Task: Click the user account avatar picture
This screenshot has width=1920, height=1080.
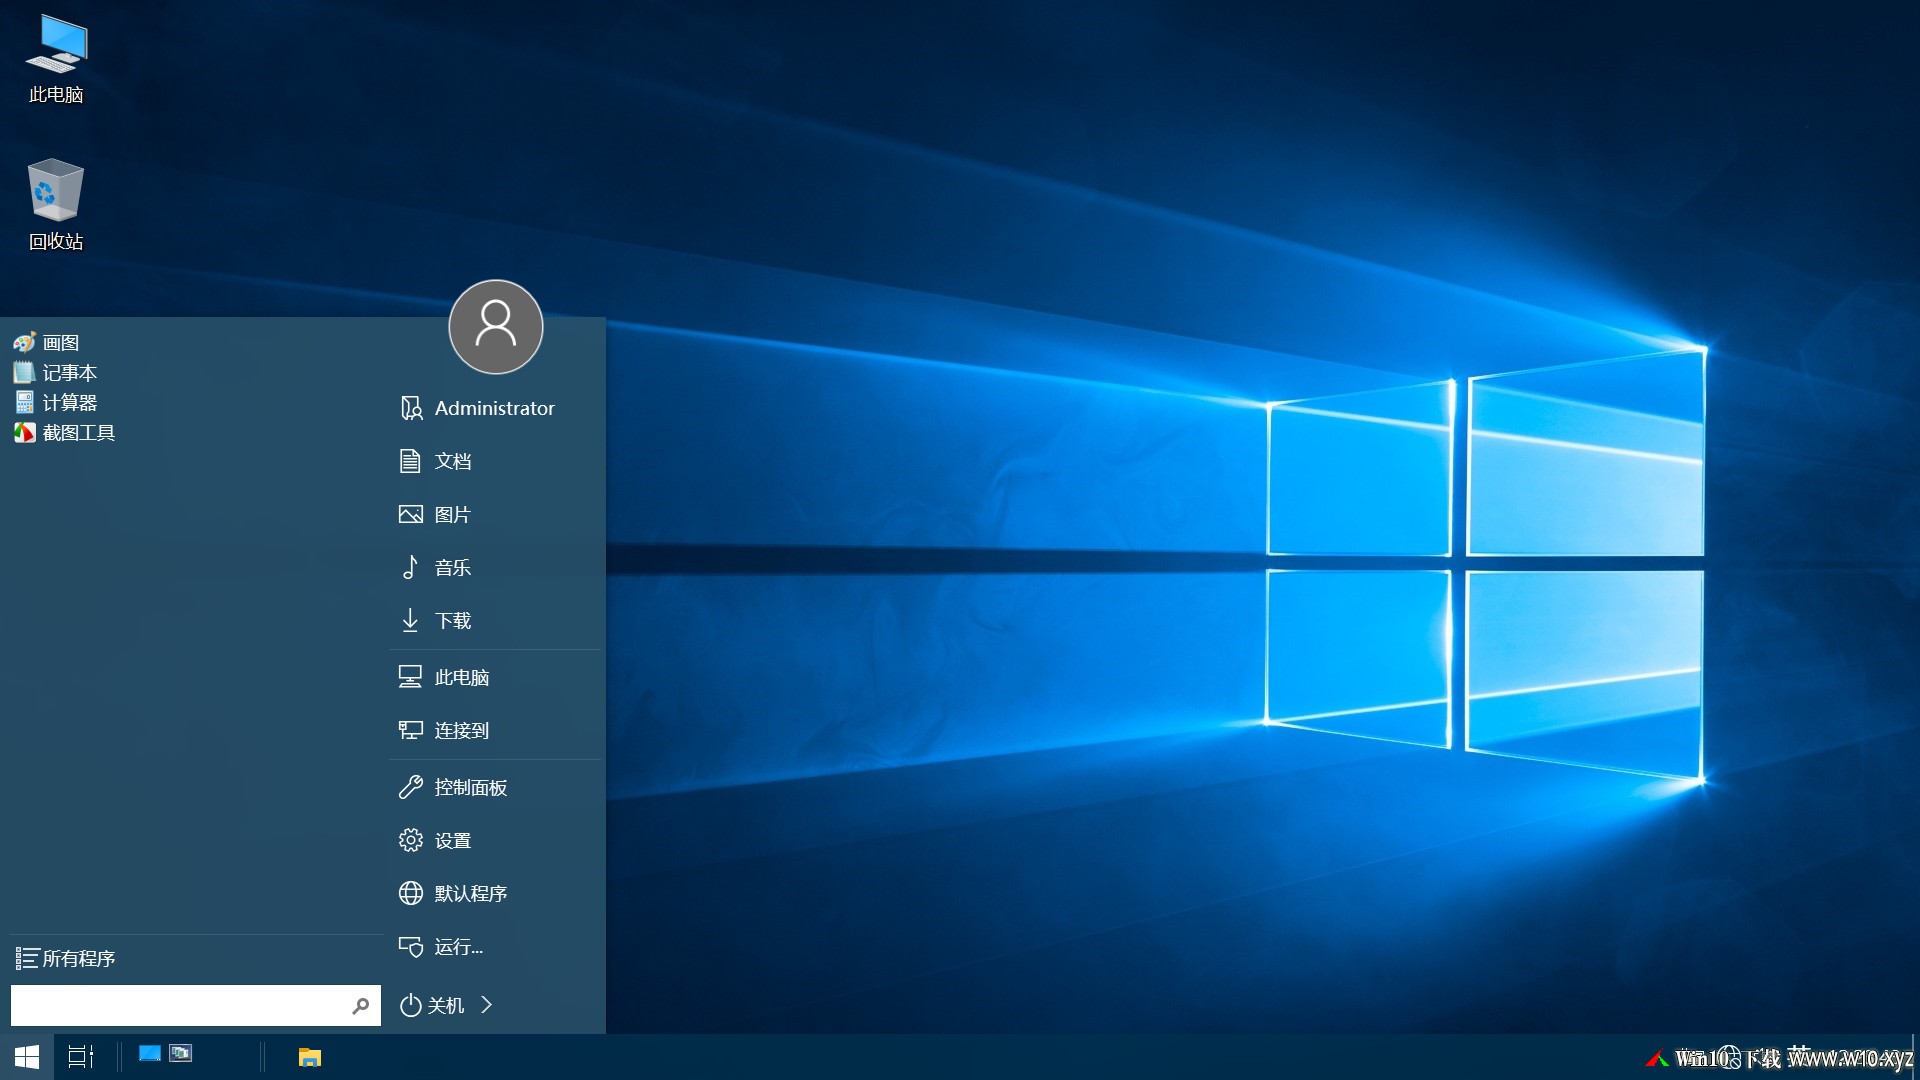Action: 496,327
